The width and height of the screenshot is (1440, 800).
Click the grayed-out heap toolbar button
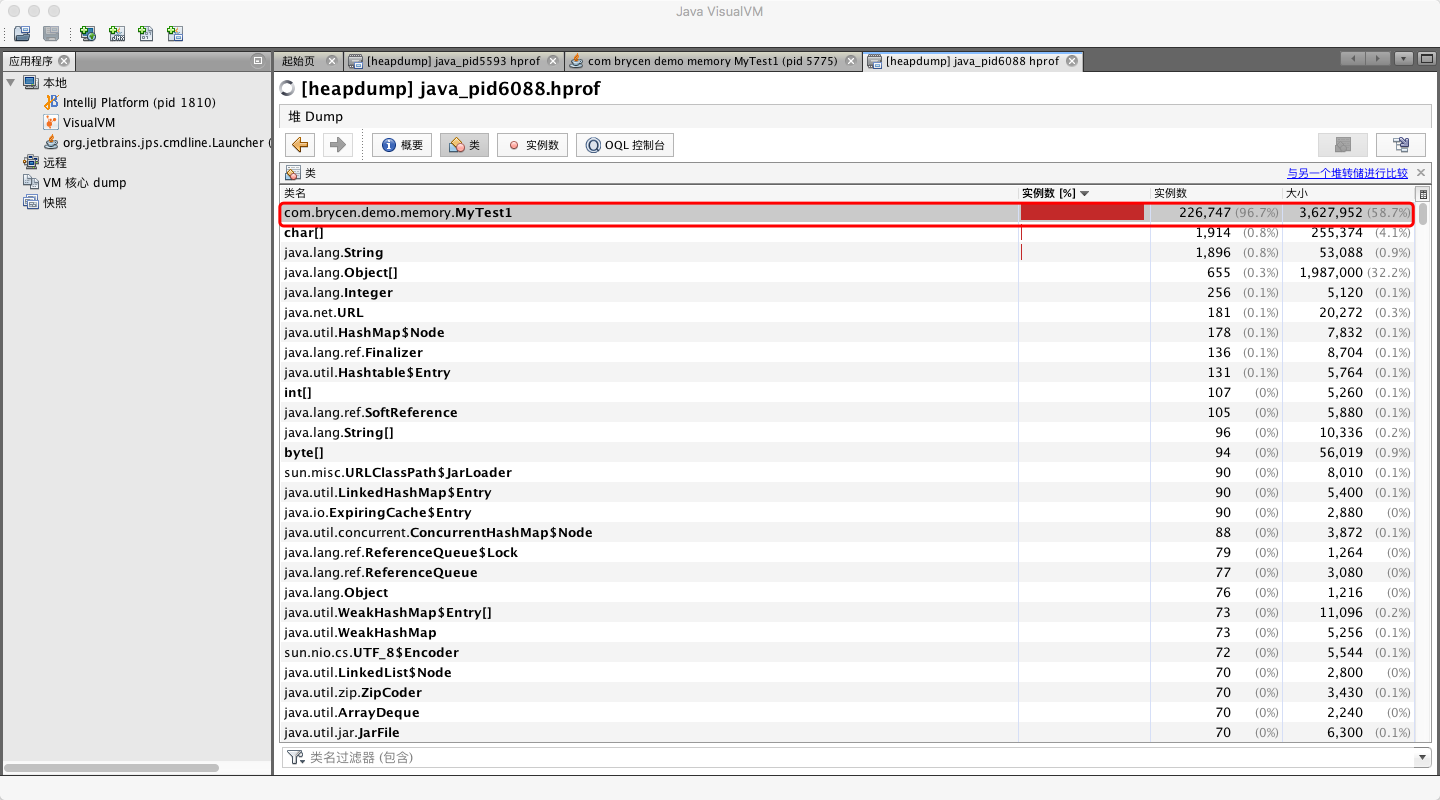tap(1343, 145)
